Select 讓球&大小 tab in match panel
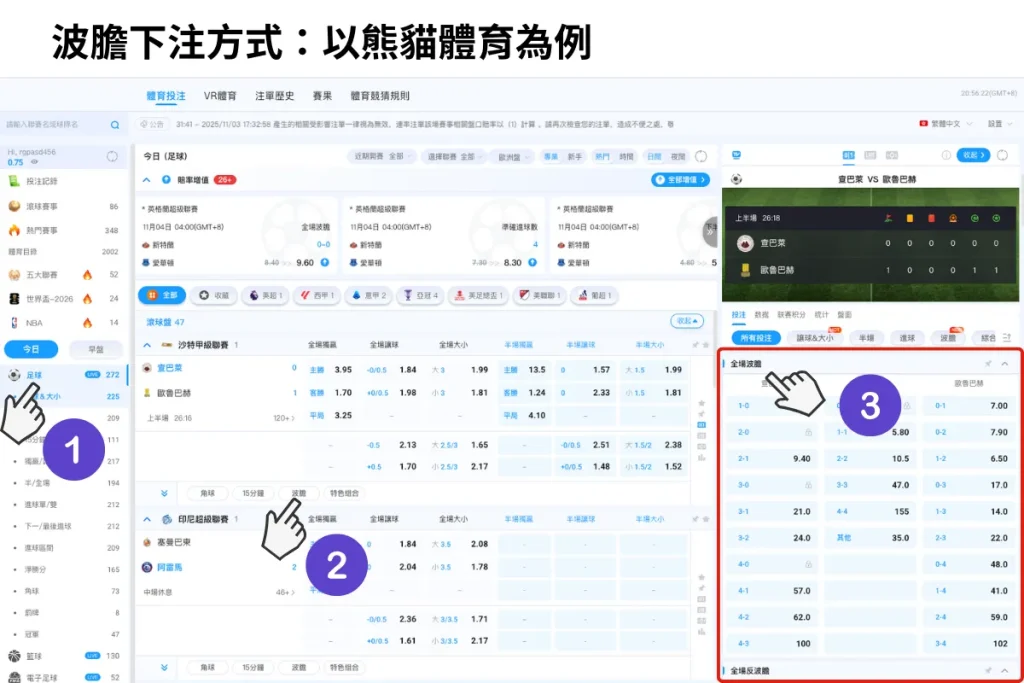This screenshot has height=683, width=1024. (x=814, y=338)
